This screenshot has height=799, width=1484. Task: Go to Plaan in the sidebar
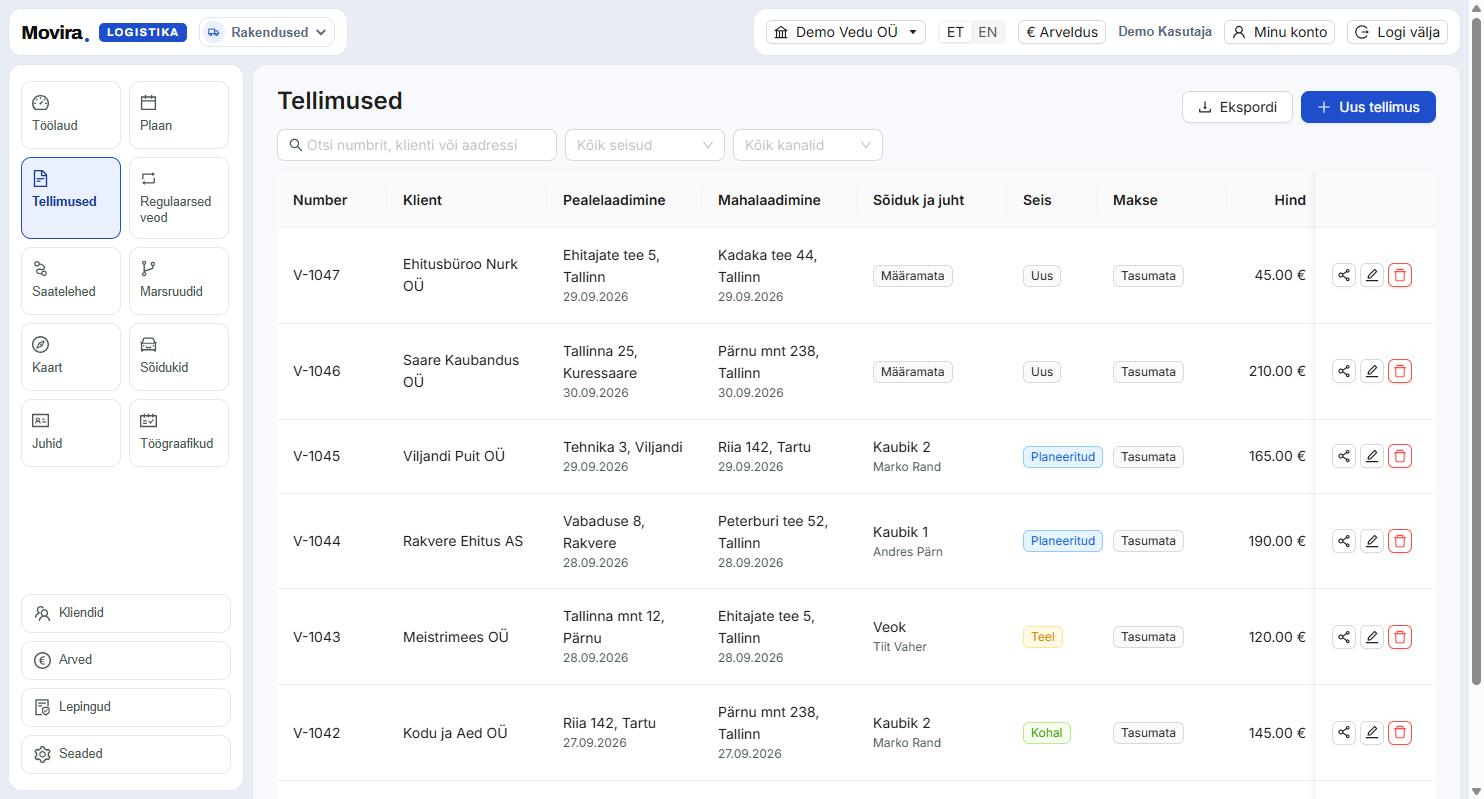point(179,115)
